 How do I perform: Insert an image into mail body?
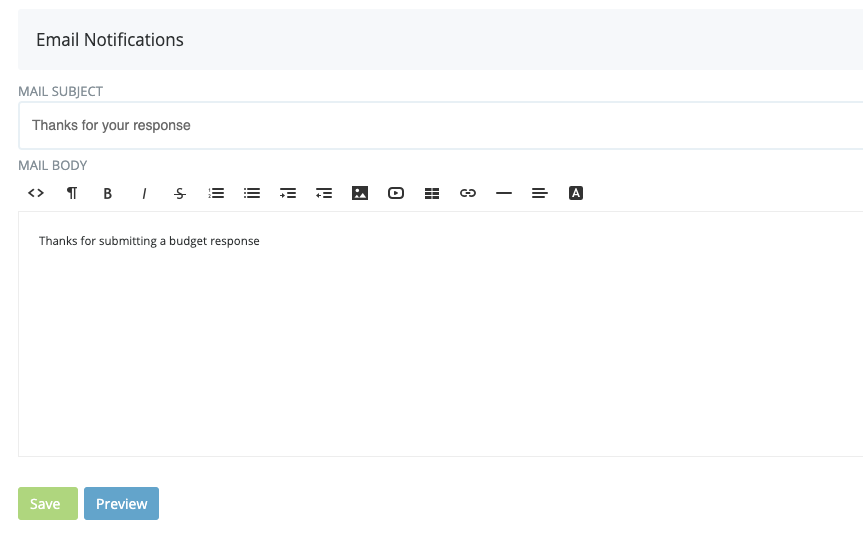pyautogui.click(x=360, y=193)
